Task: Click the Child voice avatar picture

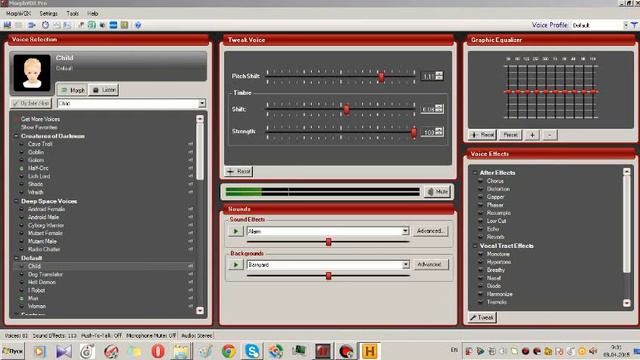Action: (x=32, y=73)
